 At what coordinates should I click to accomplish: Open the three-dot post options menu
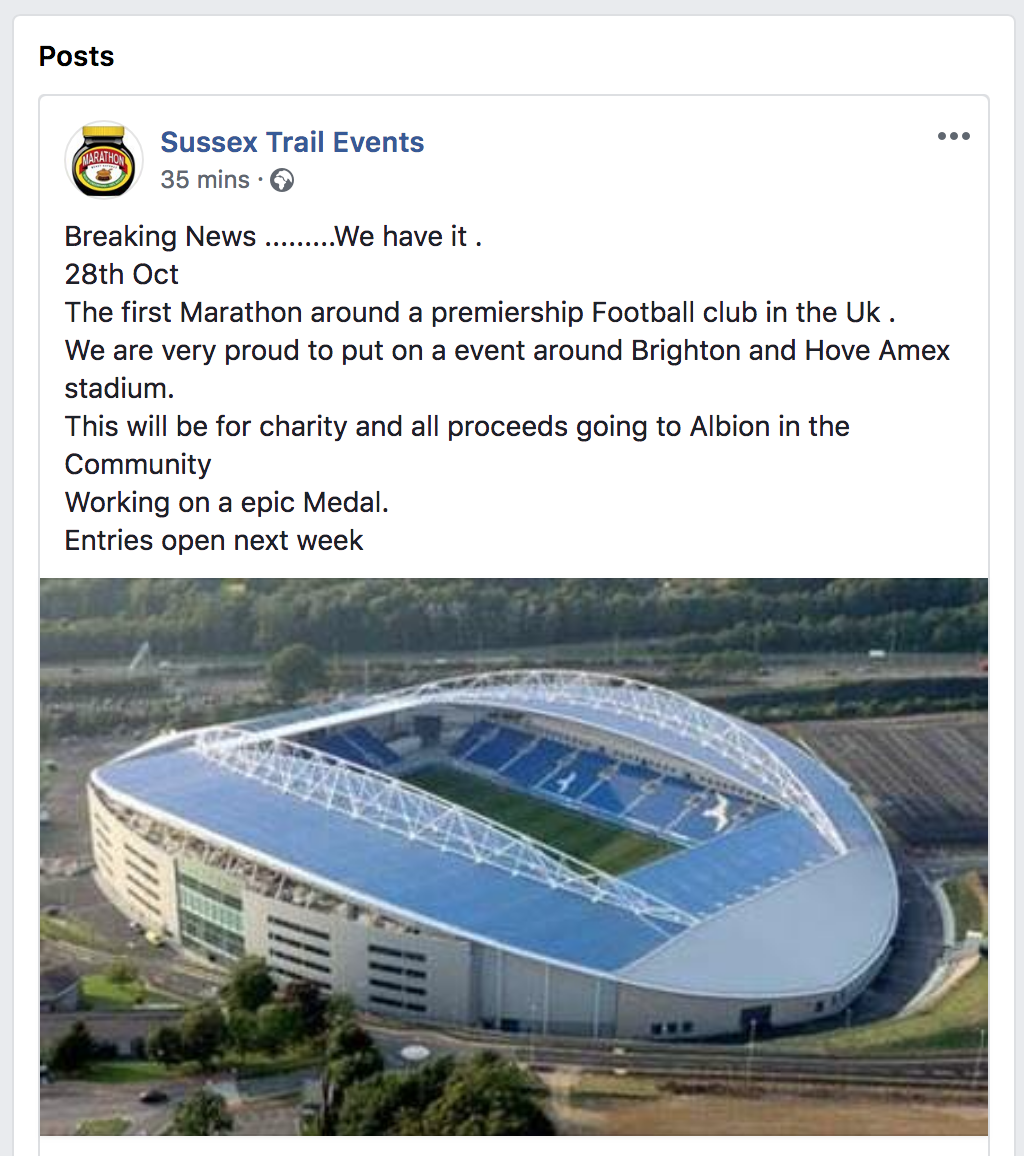(x=953, y=136)
